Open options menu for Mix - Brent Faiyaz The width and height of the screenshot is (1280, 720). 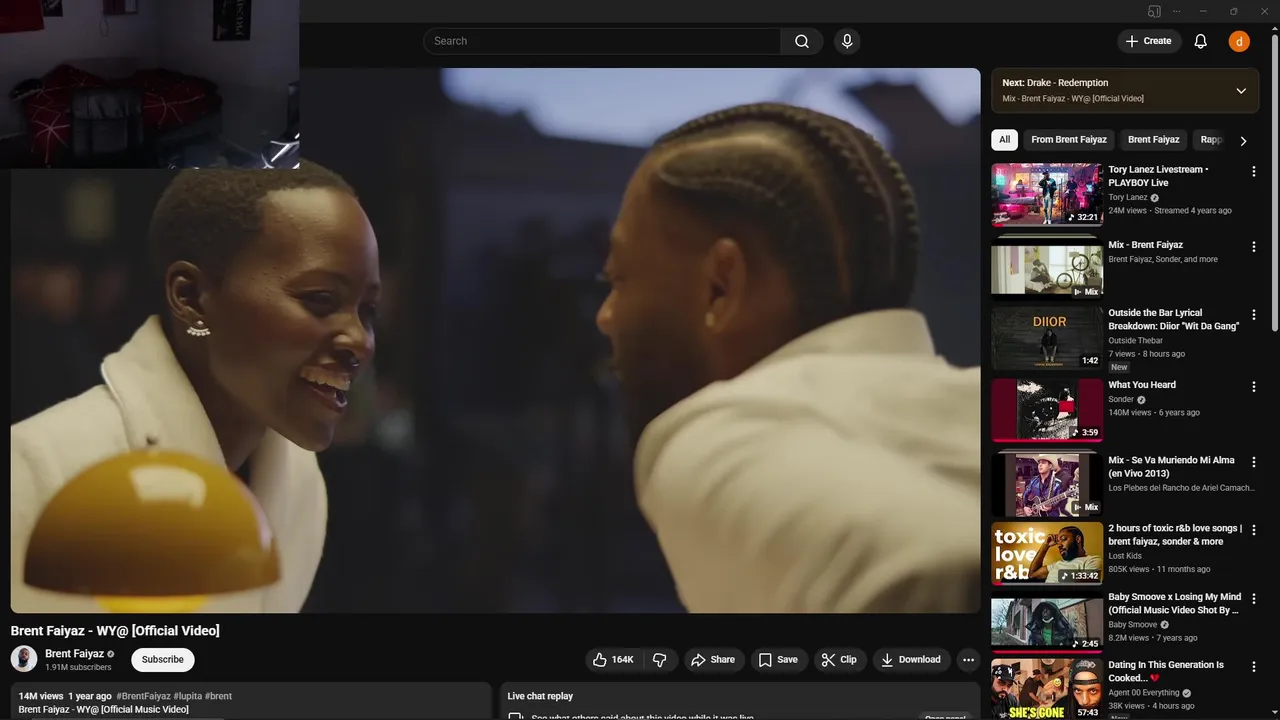pos(1254,246)
